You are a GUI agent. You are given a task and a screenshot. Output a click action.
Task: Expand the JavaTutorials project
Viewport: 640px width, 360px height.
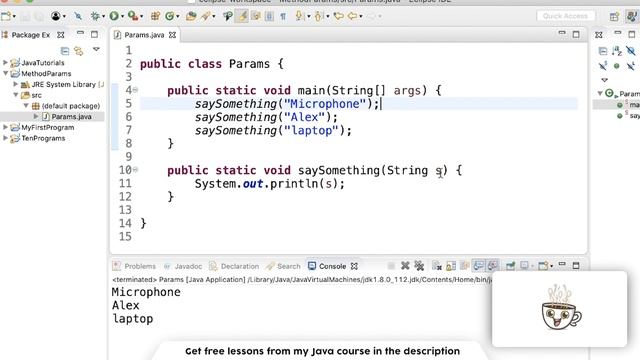(5, 63)
